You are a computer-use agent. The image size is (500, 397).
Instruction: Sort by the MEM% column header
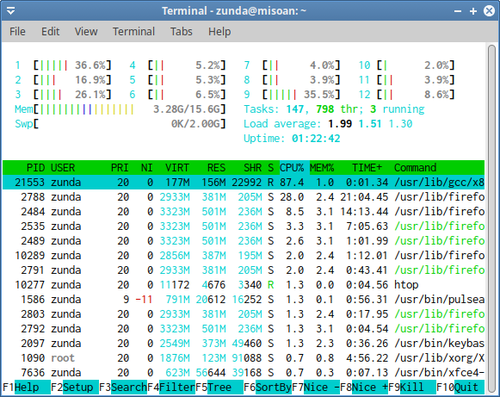(322, 168)
